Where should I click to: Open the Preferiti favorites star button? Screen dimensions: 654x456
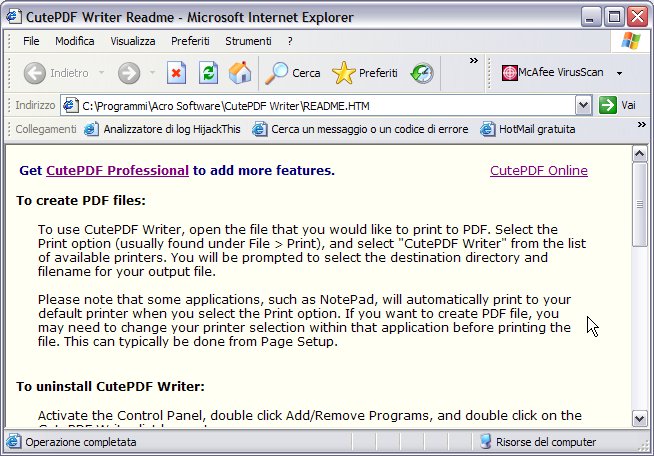click(365, 73)
